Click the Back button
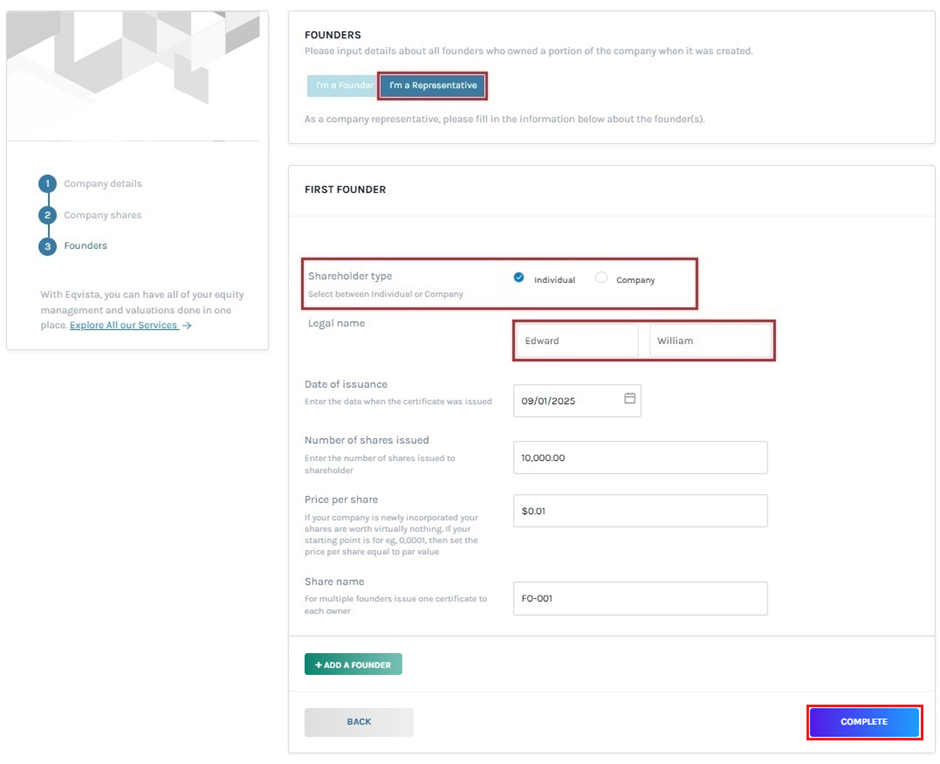 tap(359, 722)
